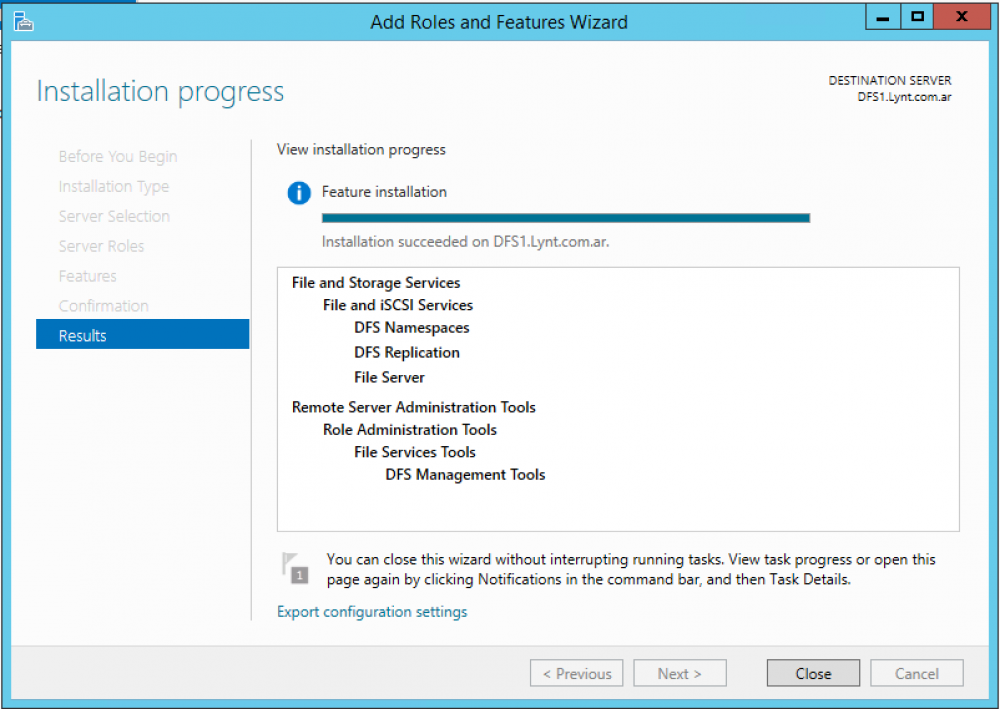Click the Export configuration settings link
The image size is (1000, 709).
coord(372,611)
